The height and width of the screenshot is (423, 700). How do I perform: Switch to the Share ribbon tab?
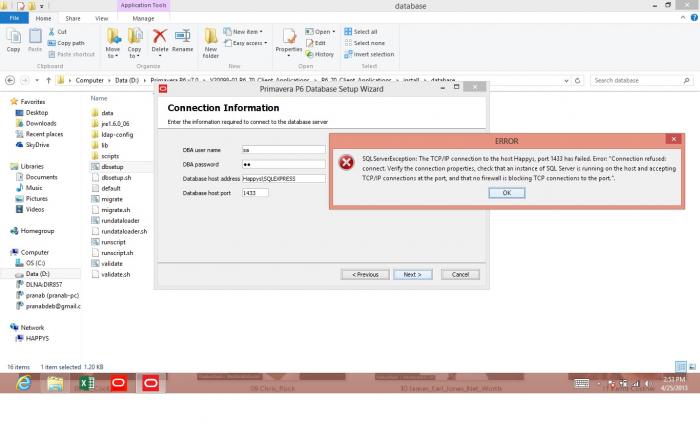(x=73, y=18)
